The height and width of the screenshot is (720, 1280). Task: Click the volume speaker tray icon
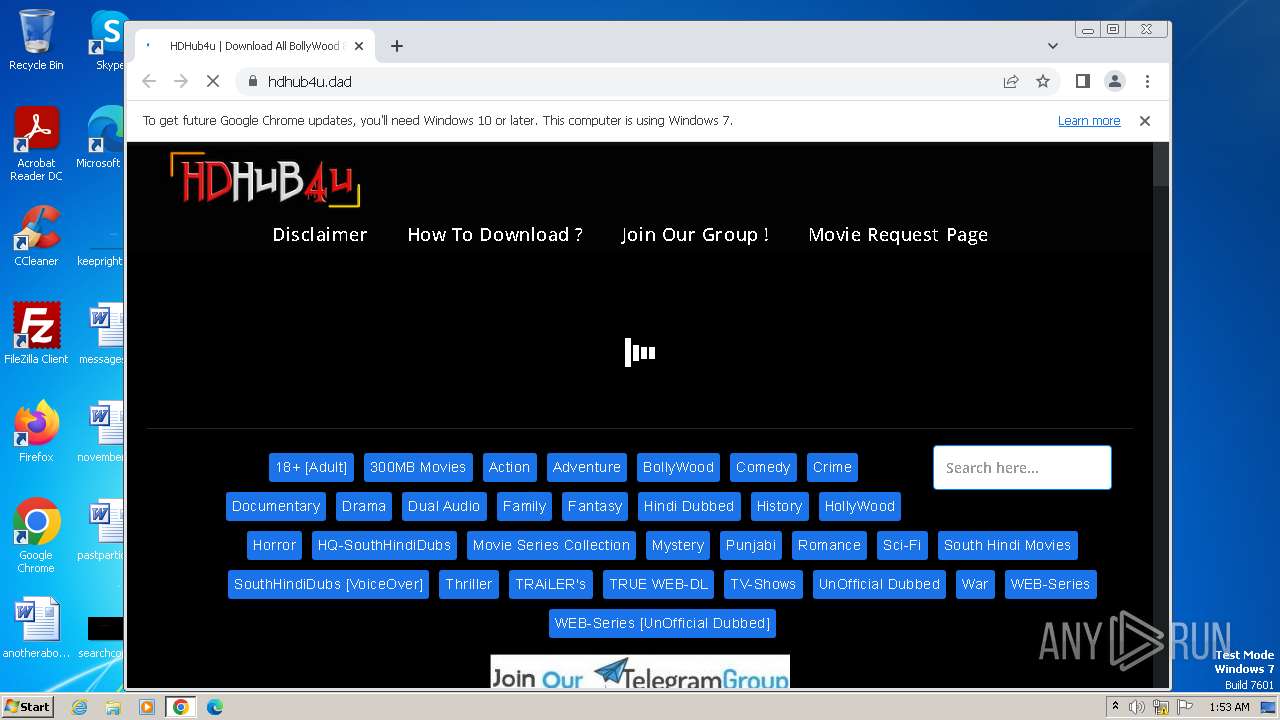[x=1137, y=707]
